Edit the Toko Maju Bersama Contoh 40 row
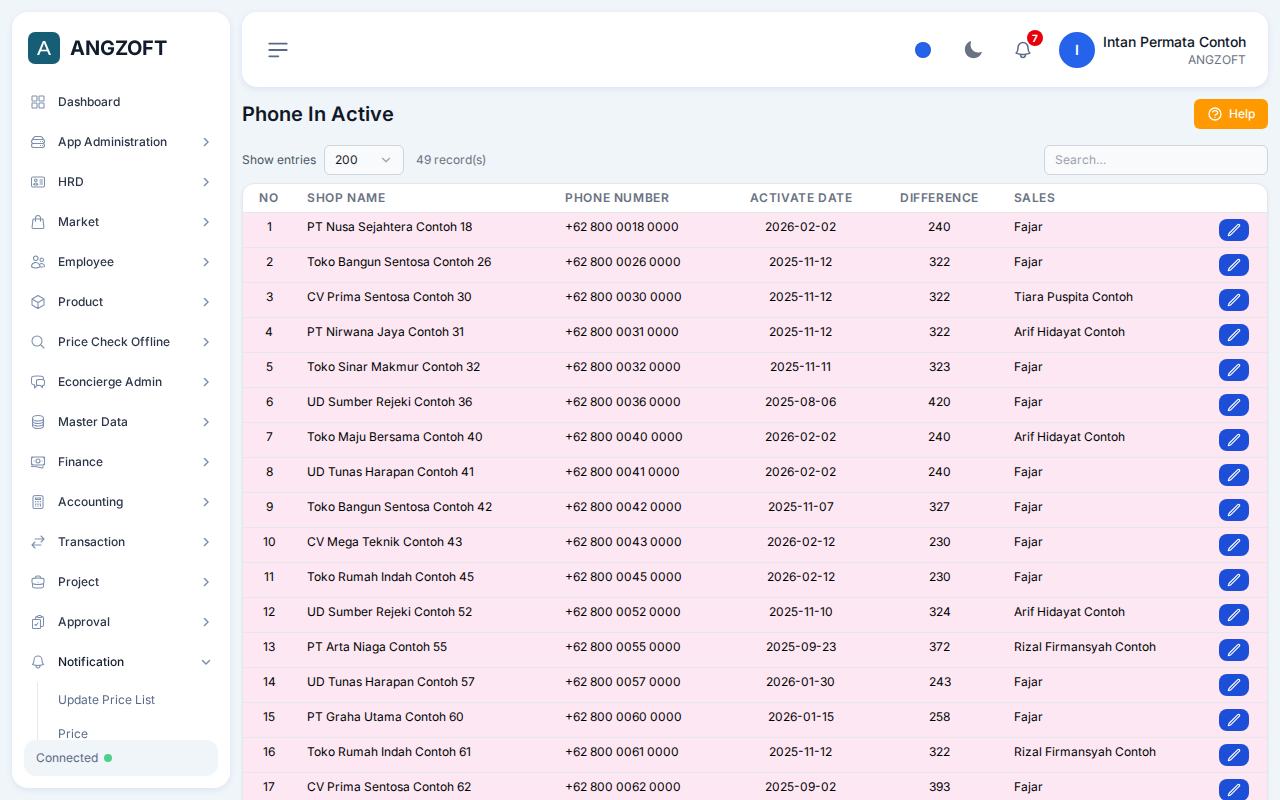The width and height of the screenshot is (1280, 800). [1234, 440]
